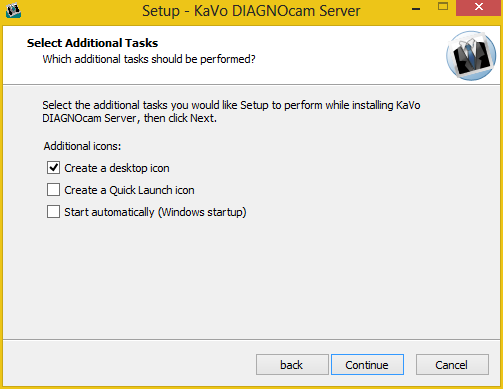Click the 'Create a desktop icon' label text
Screen dimensions: 503x389
[117, 168]
